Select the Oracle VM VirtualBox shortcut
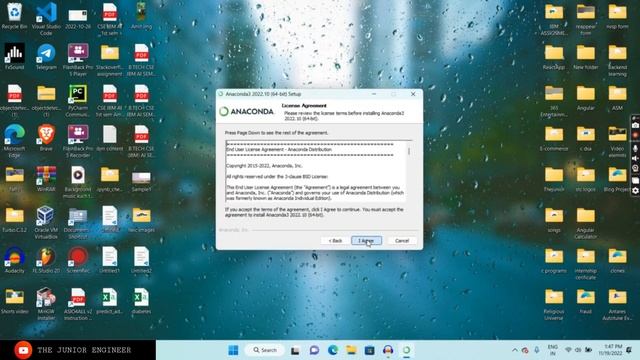This screenshot has width=640, height=360. click(46, 222)
